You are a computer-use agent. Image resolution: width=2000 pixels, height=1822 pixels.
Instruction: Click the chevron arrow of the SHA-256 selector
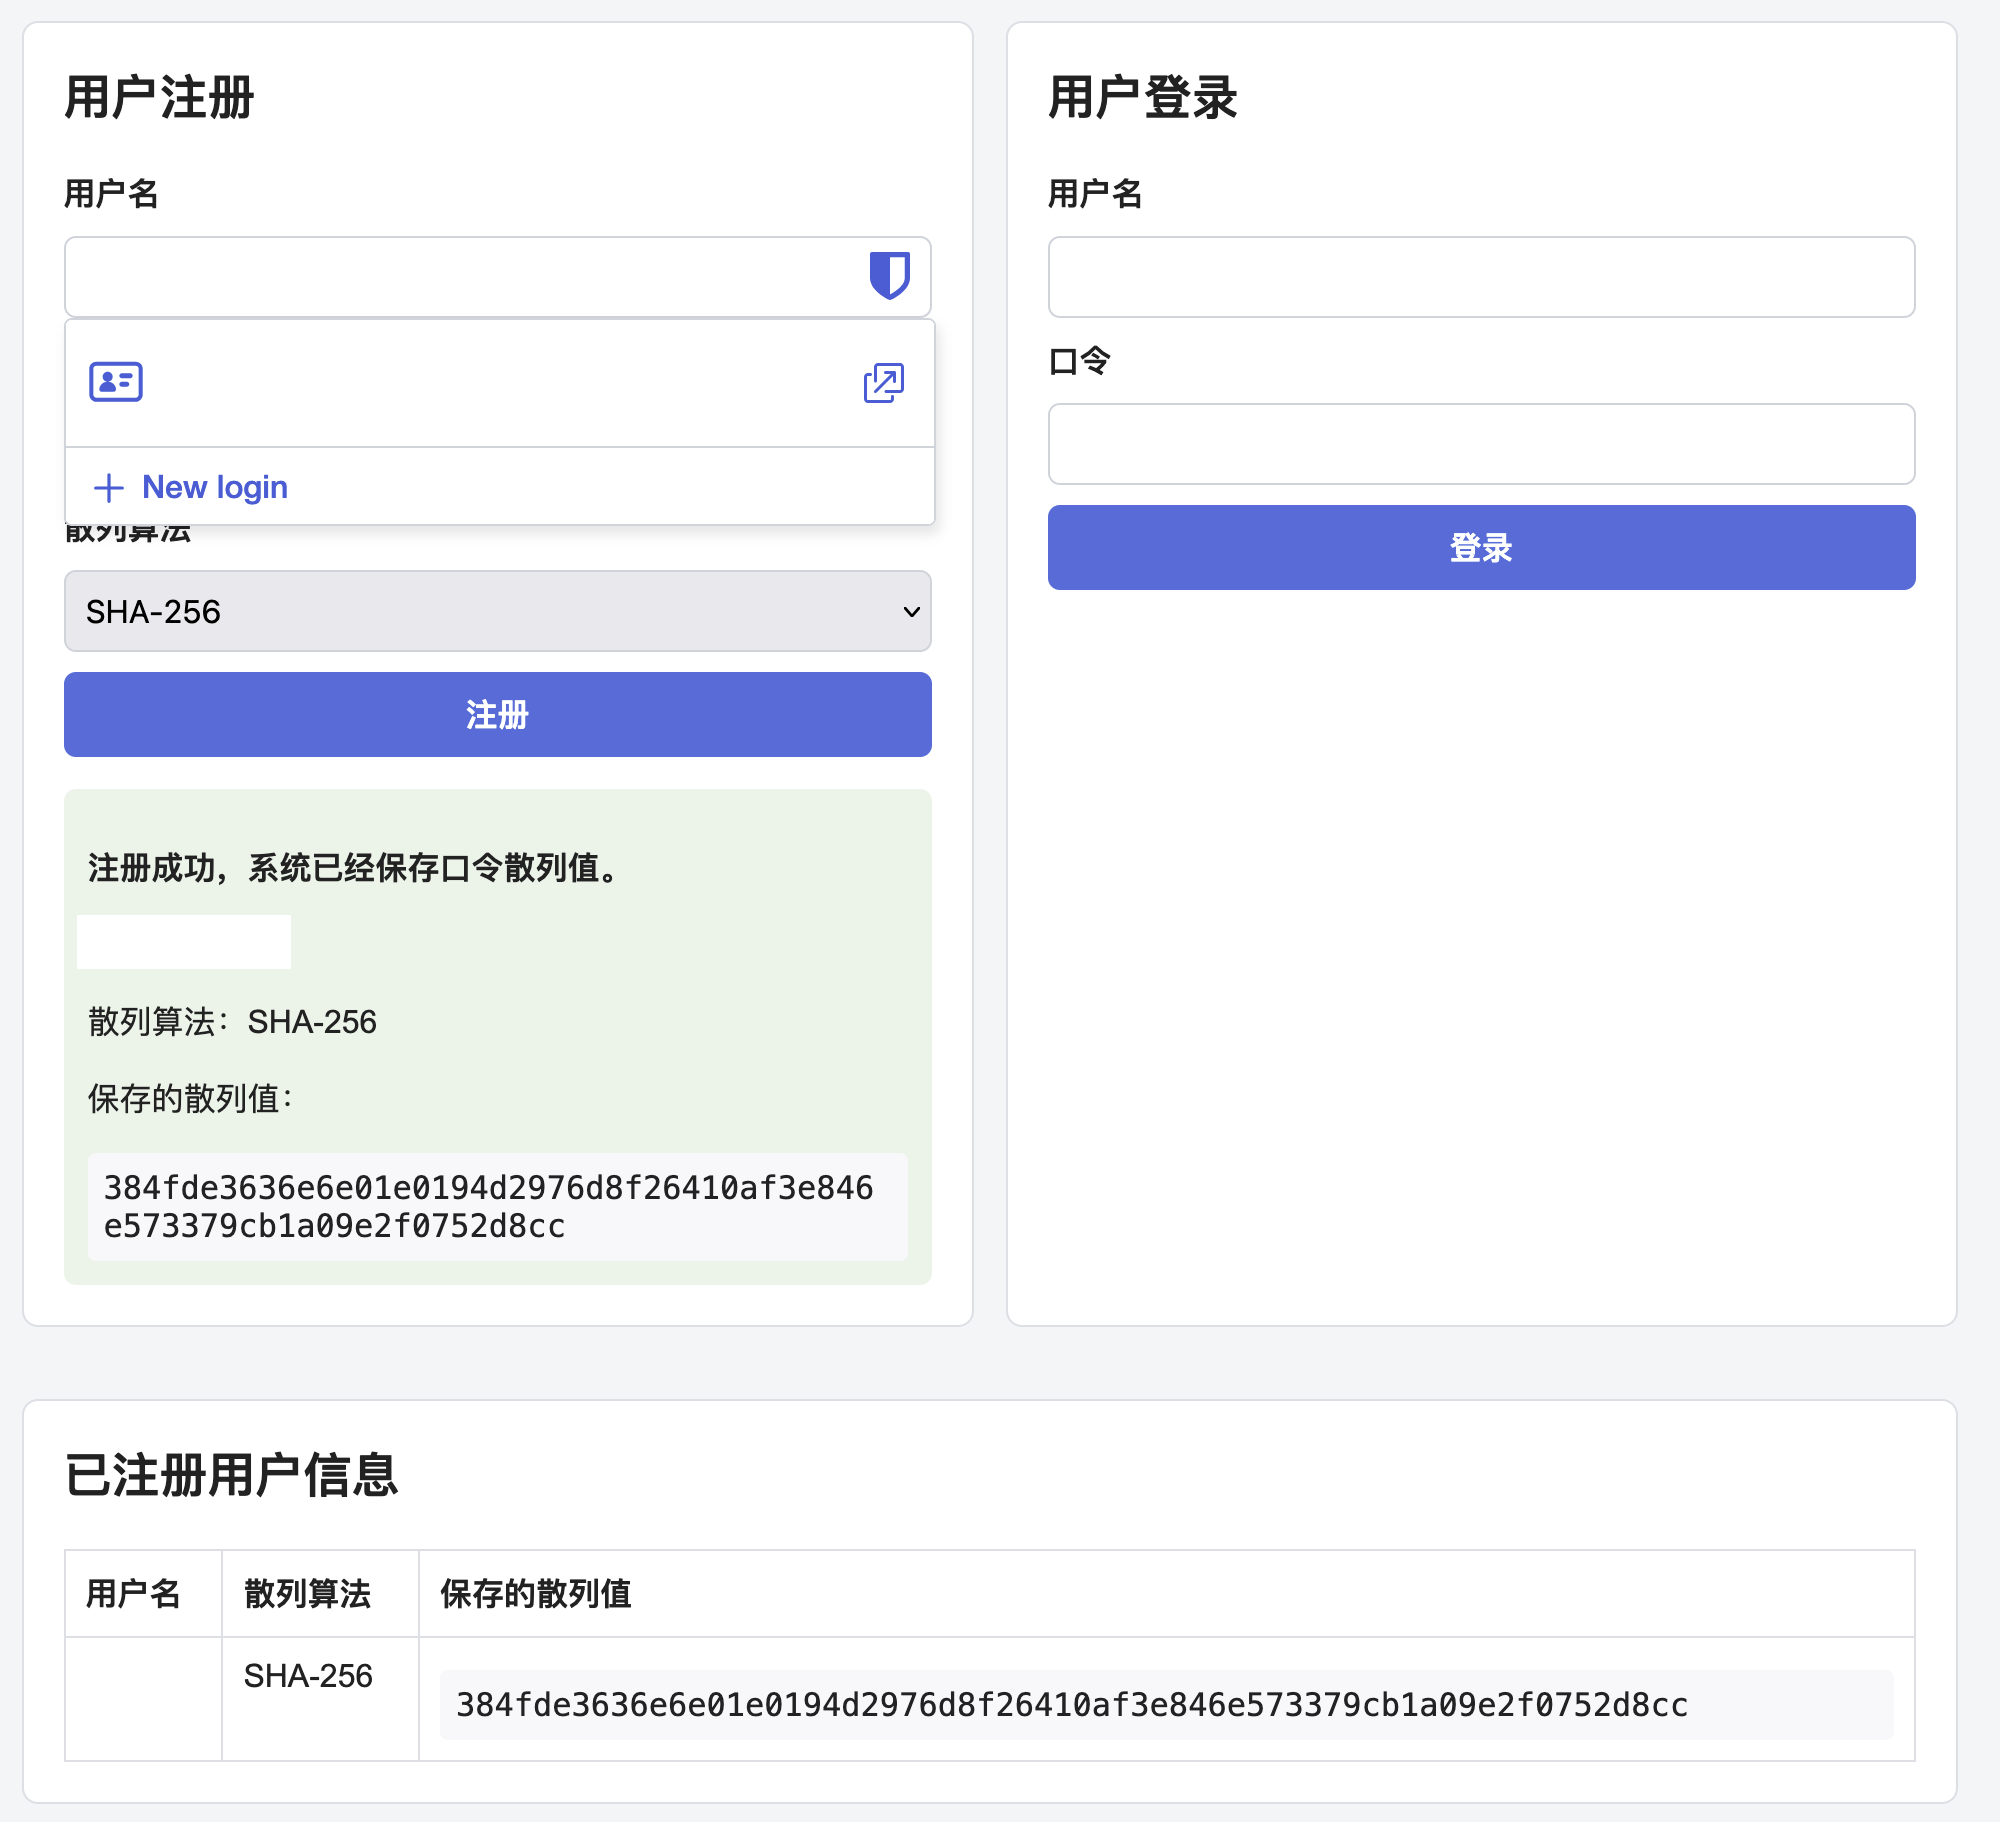(x=911, y=611)
